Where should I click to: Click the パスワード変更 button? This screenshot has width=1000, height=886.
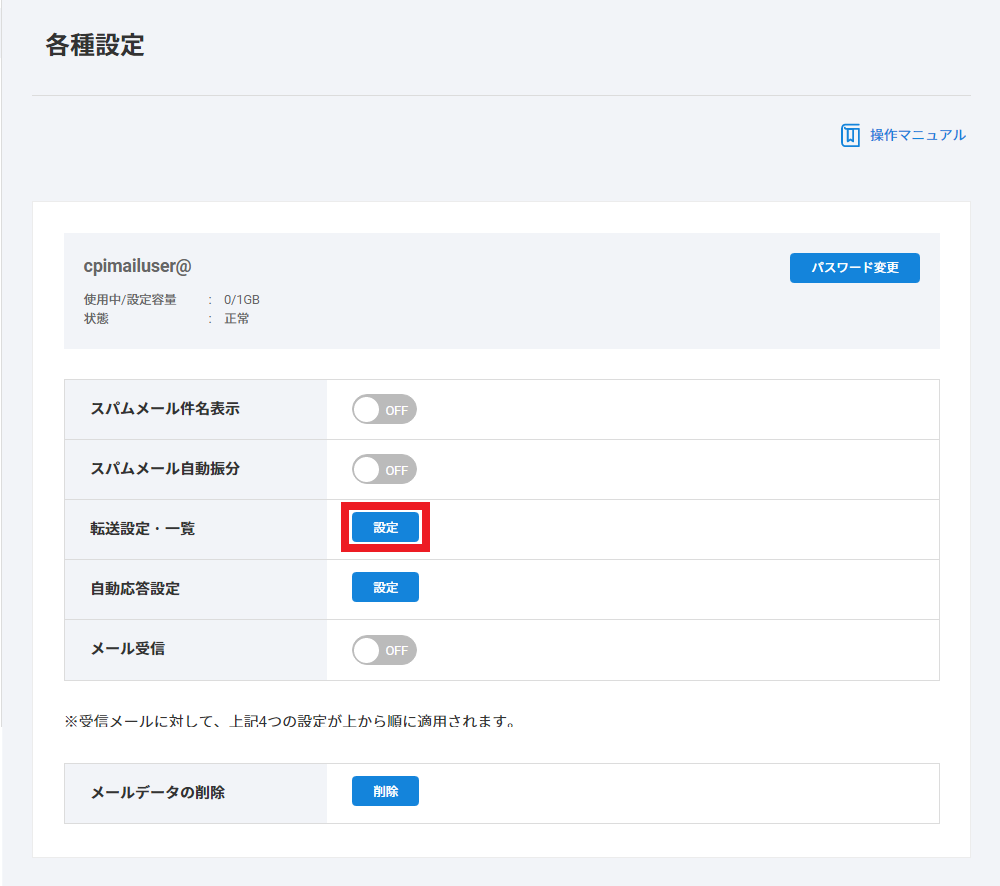pos(854,268)
